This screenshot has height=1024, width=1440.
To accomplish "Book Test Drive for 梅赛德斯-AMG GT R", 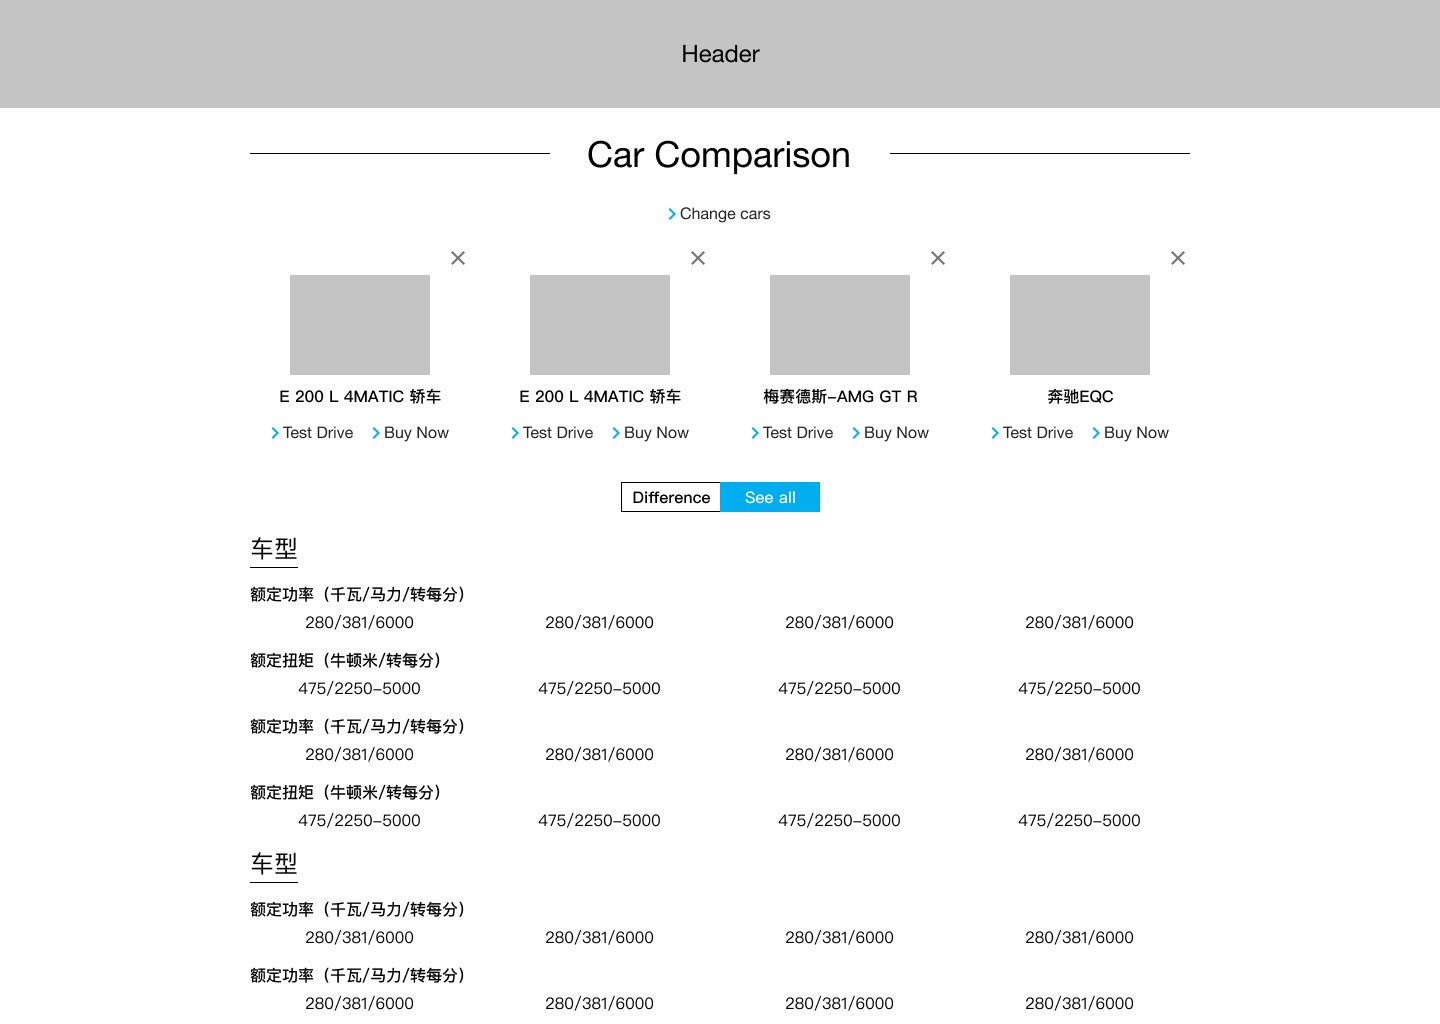I will [792, 433].
